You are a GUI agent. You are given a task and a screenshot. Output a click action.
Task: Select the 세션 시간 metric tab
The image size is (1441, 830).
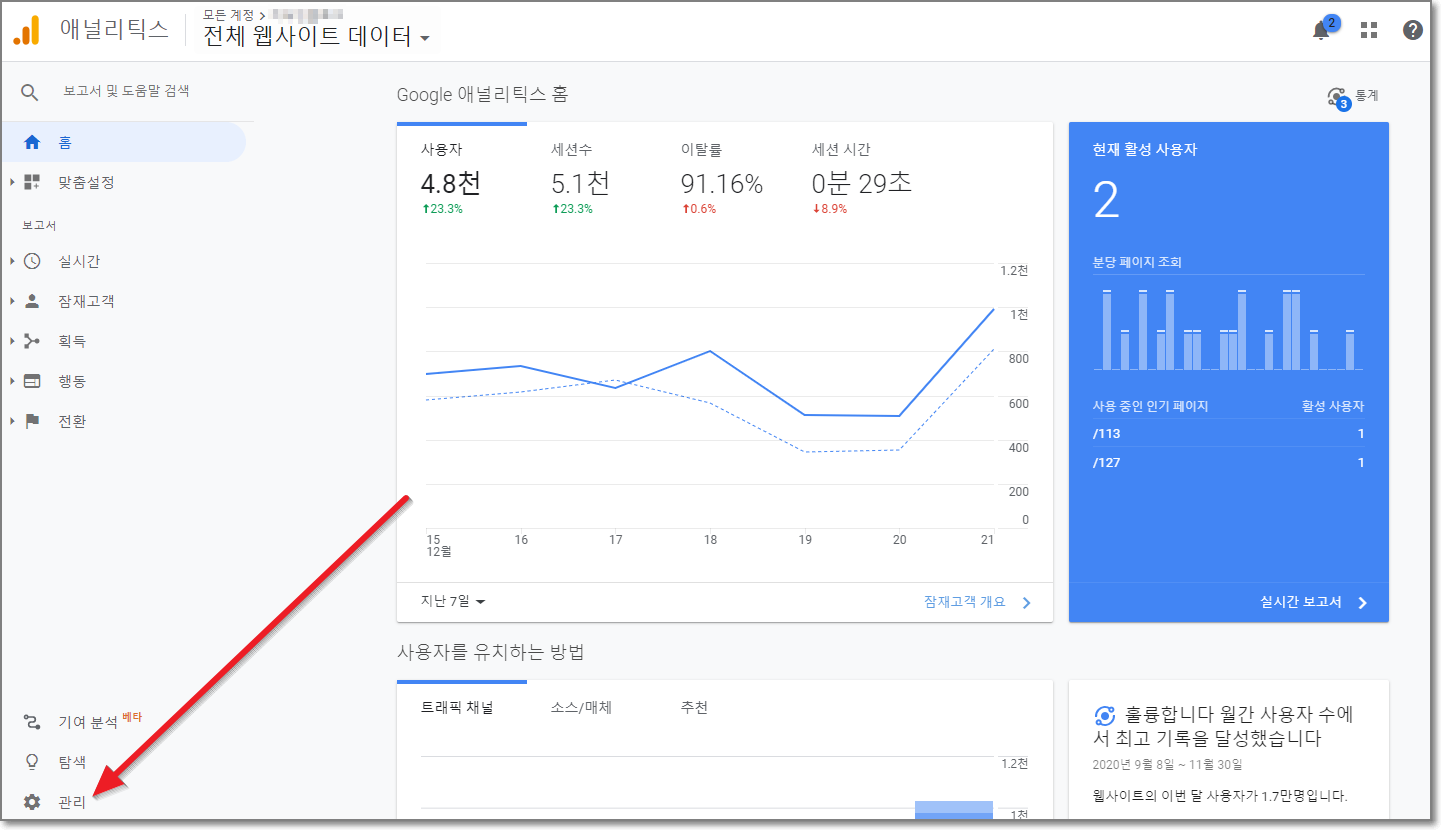click(862, 179)
